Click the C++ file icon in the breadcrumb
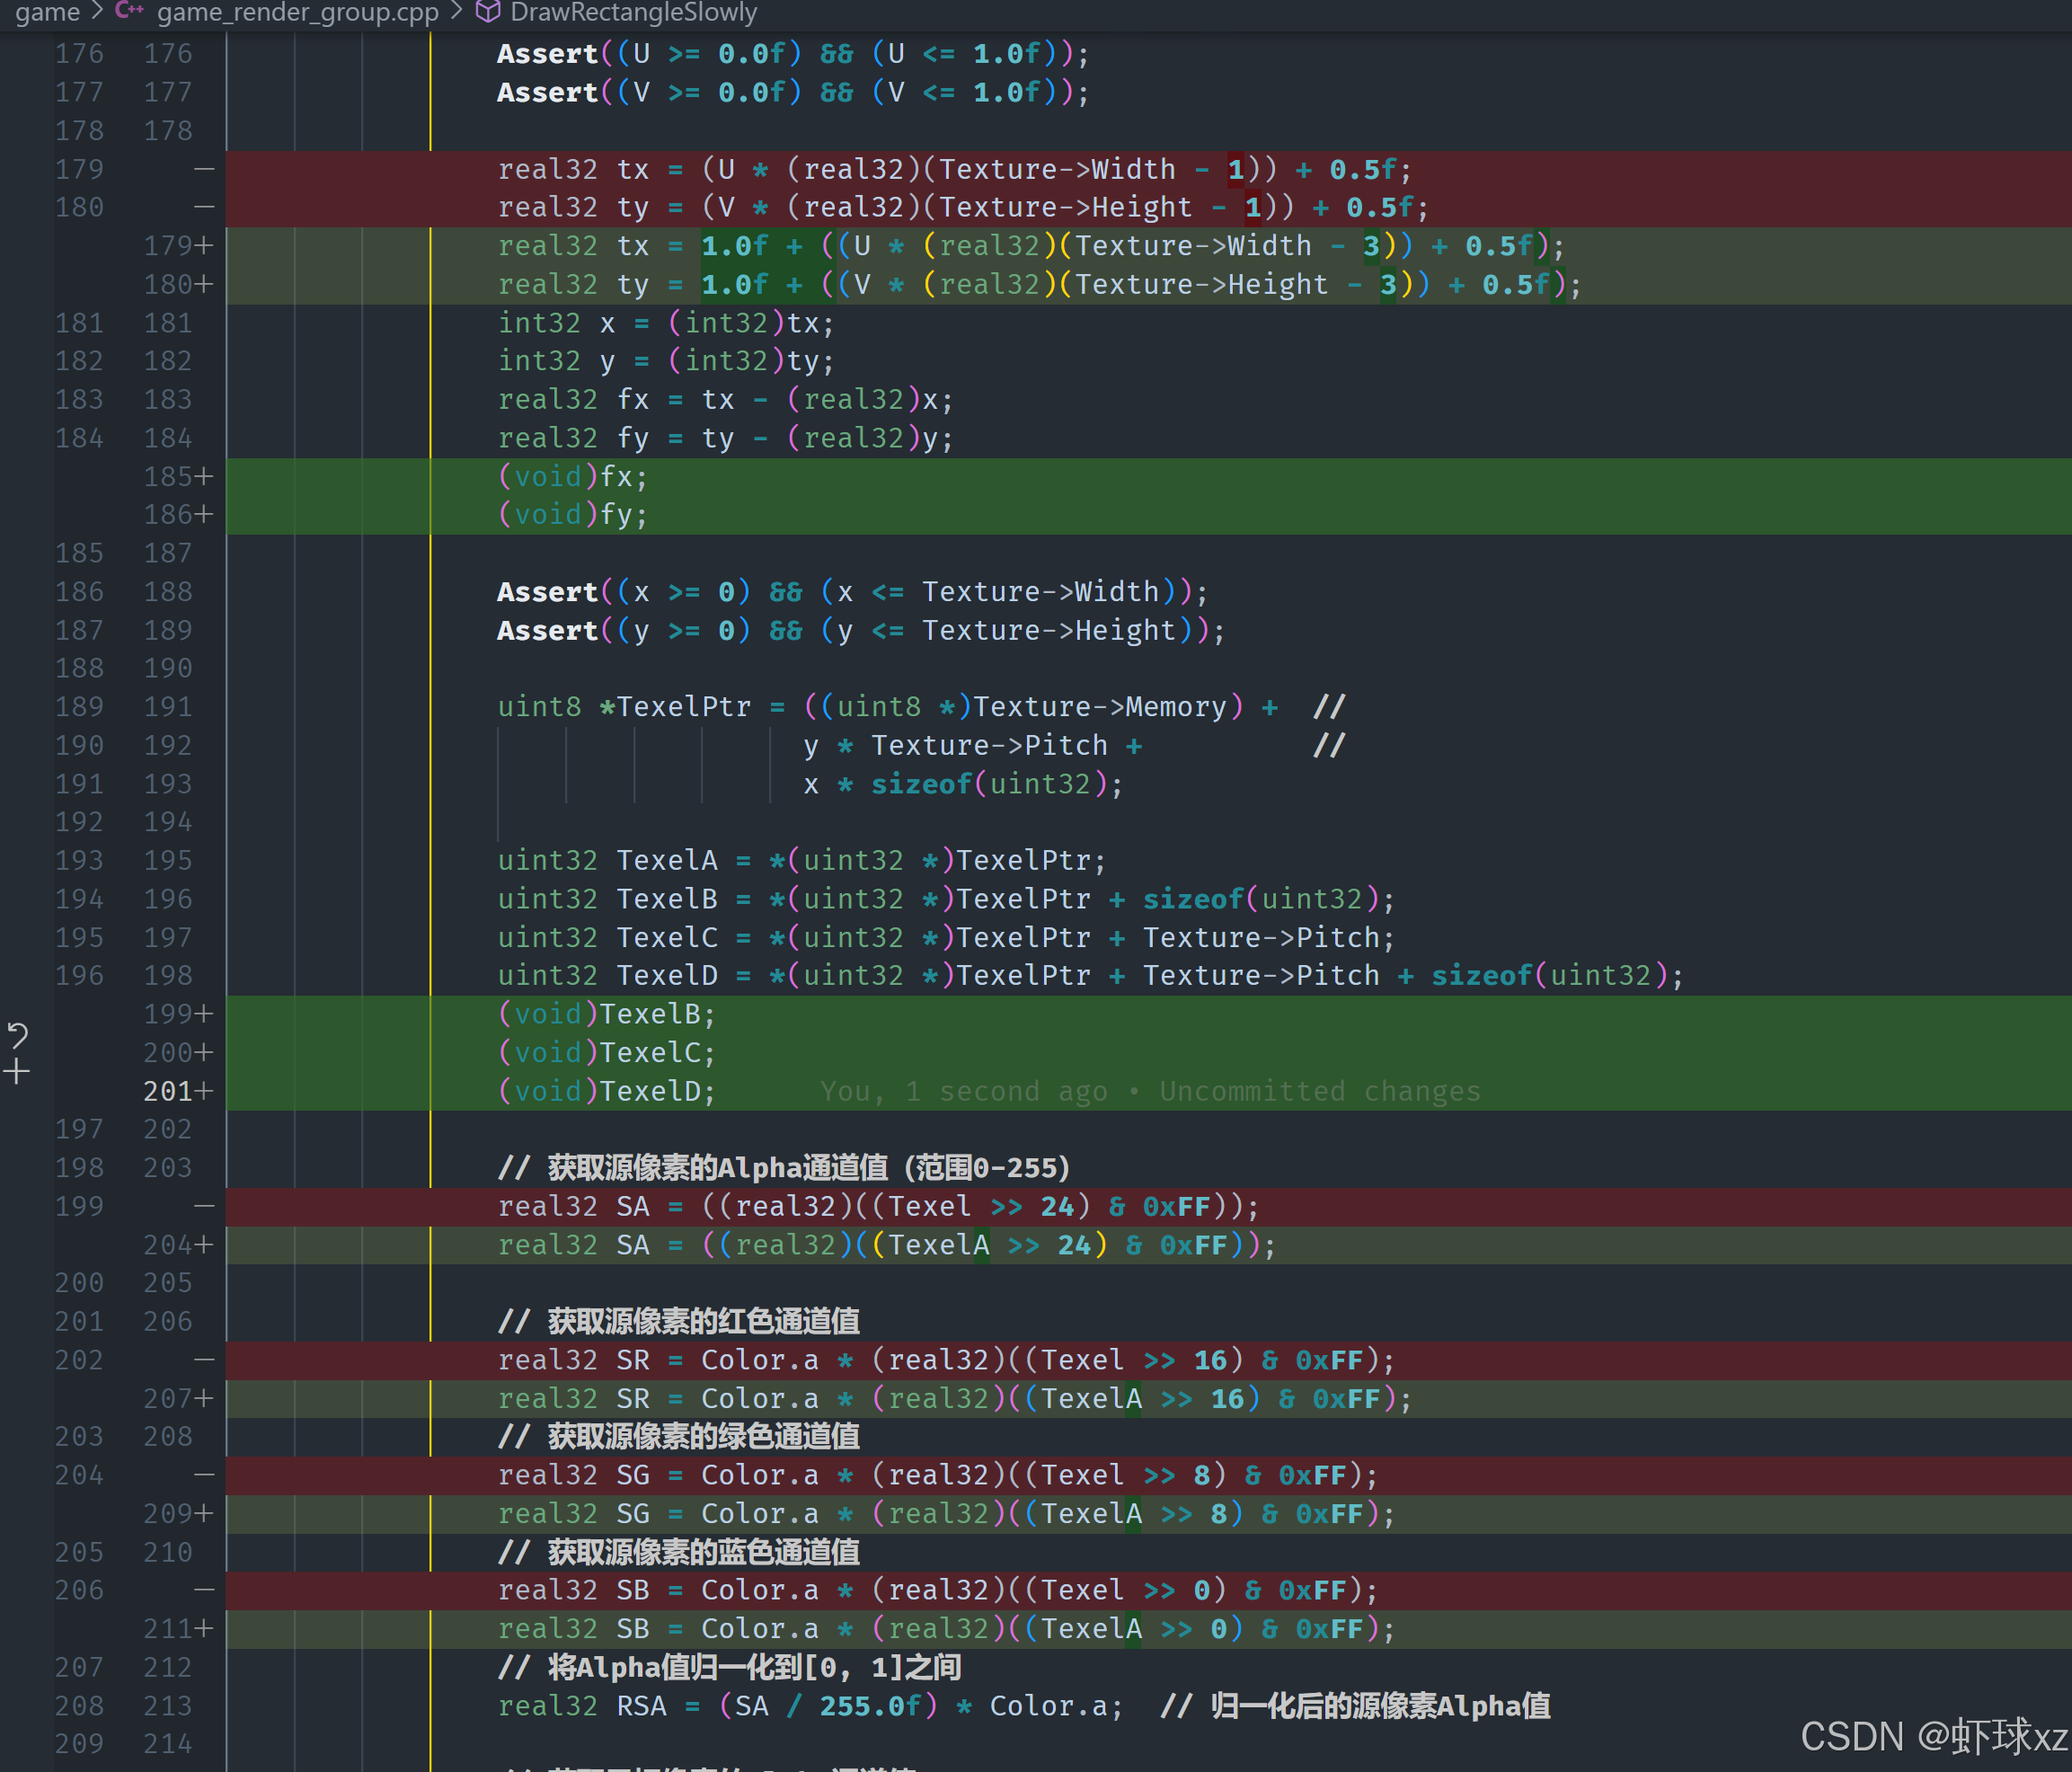The image size is (2072, 1772). pos(129,12)
